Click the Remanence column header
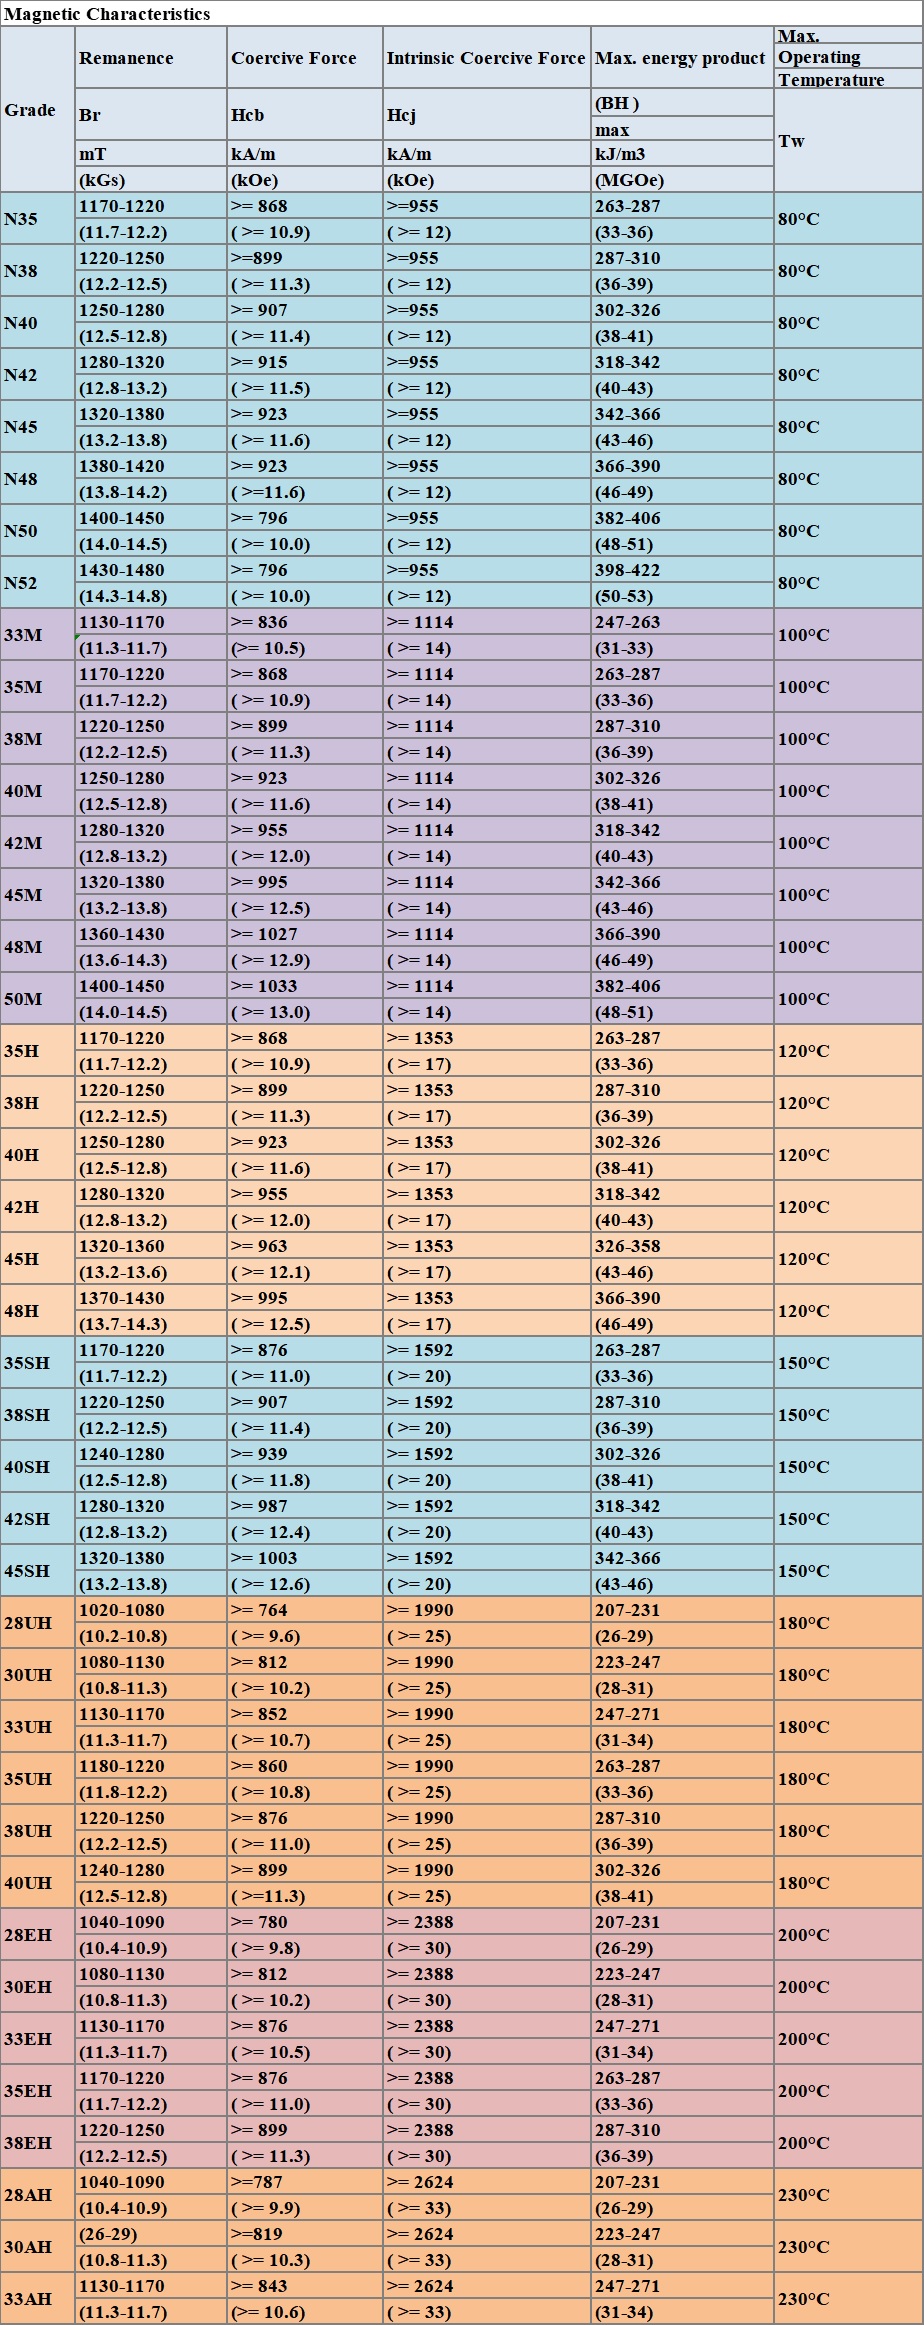Image resolution: width=924 pixels, height=2325 pixels. [151, 58]
